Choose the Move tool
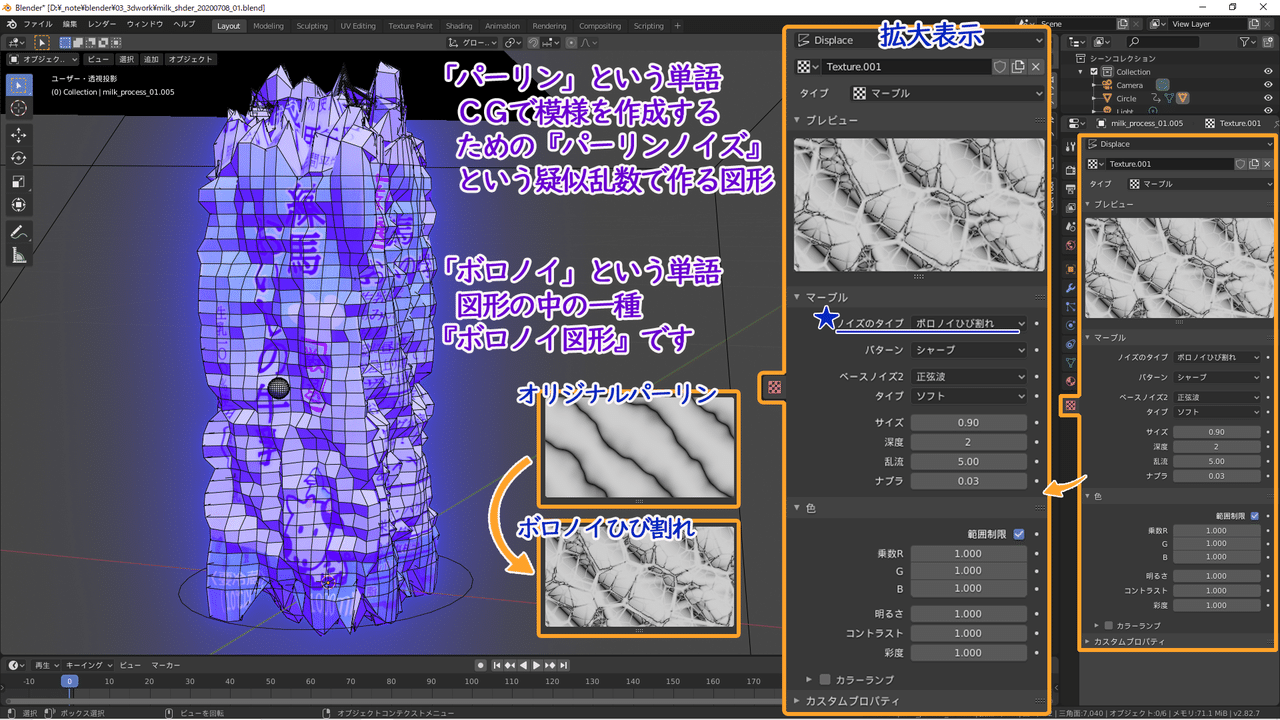The width and height of the screenshot is (1280, 720). [x=18, y=134]
